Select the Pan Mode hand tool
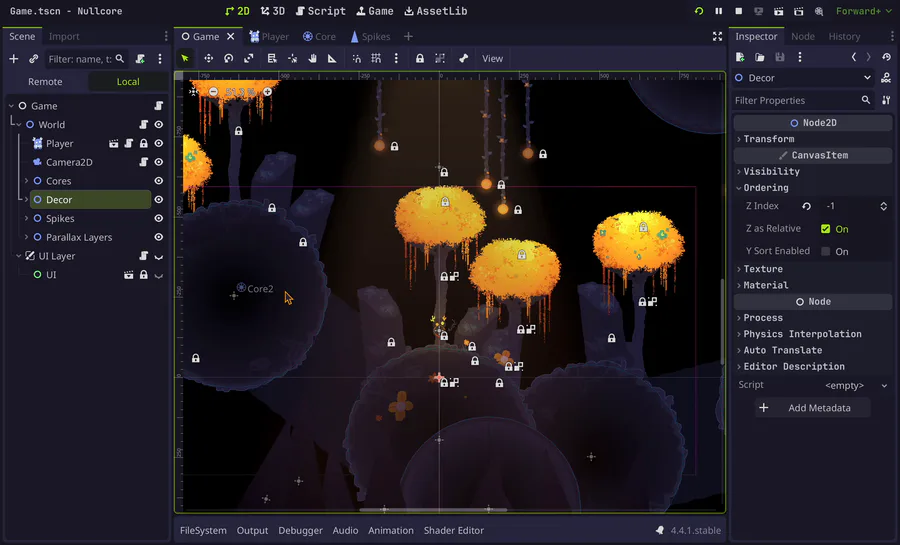This screenshot has width=900, height=545. [312, 59]
